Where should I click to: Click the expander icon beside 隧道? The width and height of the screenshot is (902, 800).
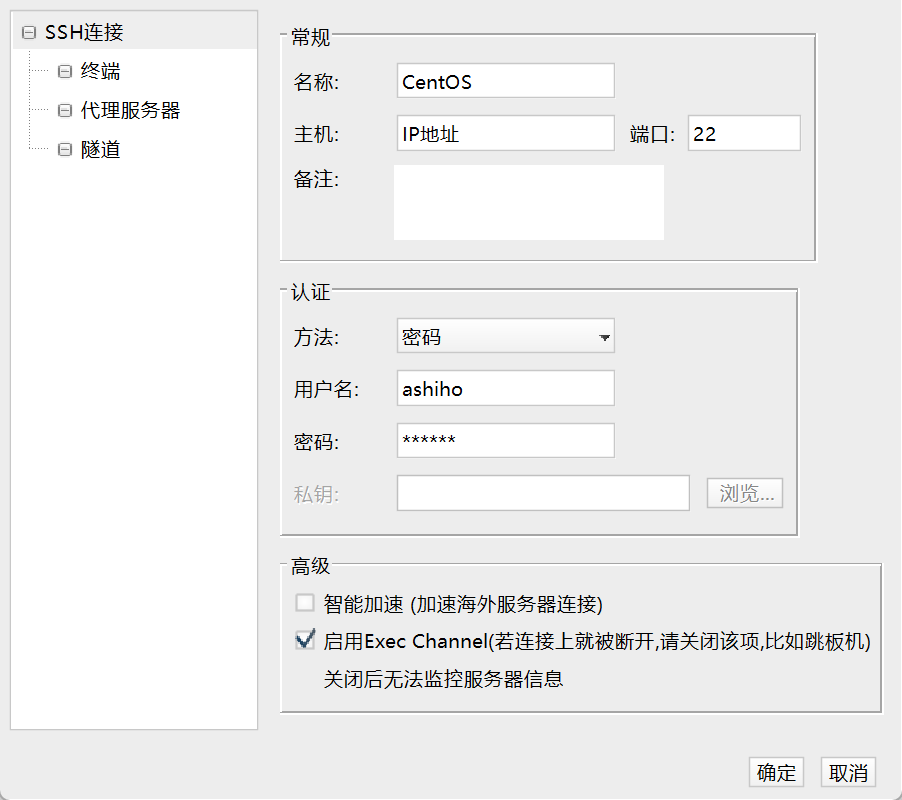point(65,150)
